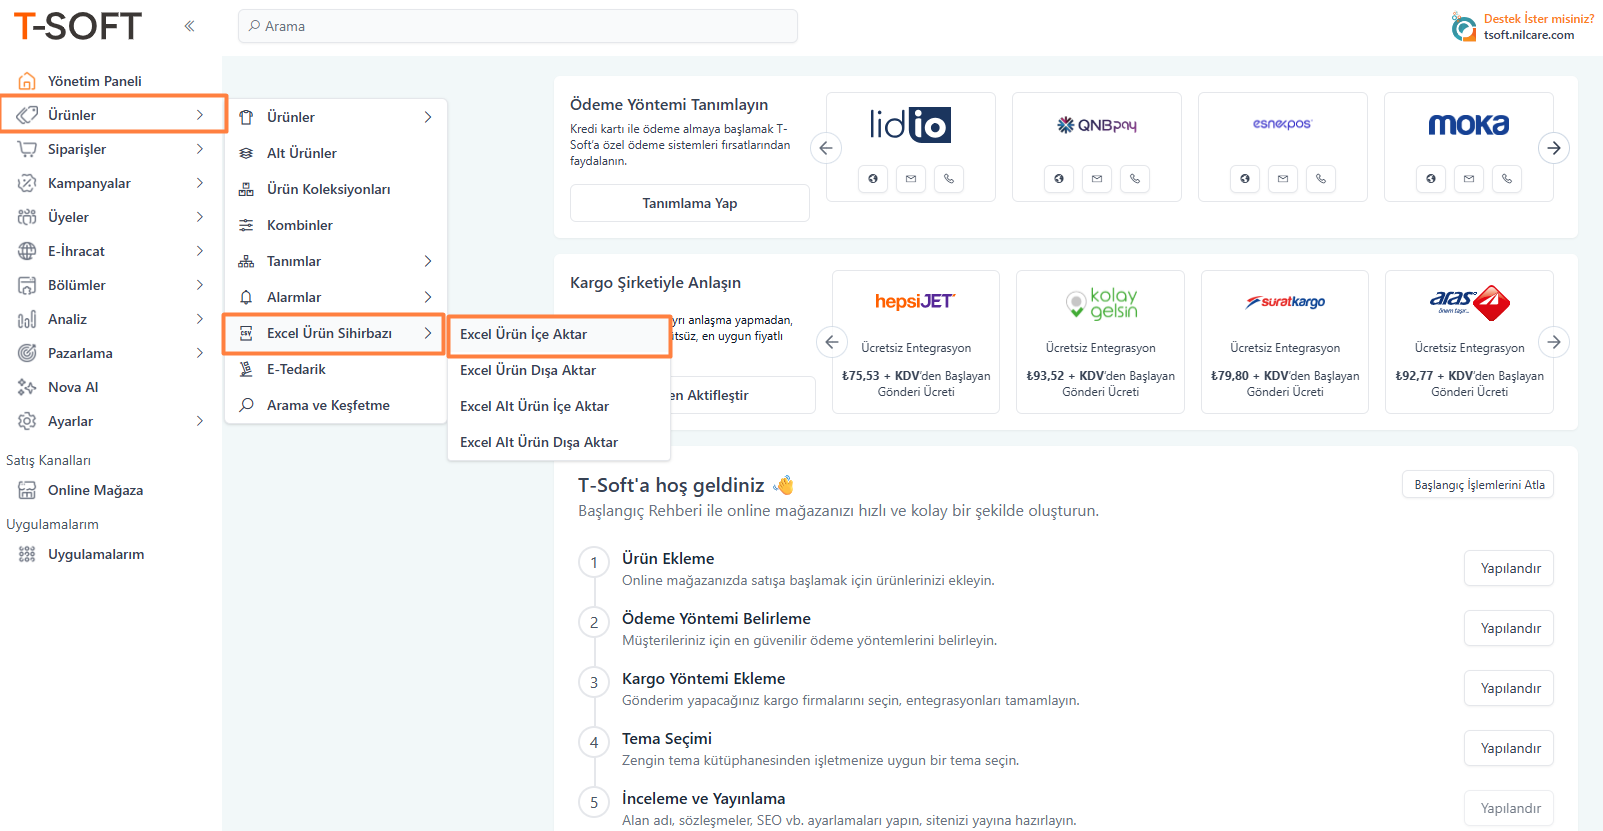Click the Destek support avatar icon
1603x831 pixels.
1463,27
